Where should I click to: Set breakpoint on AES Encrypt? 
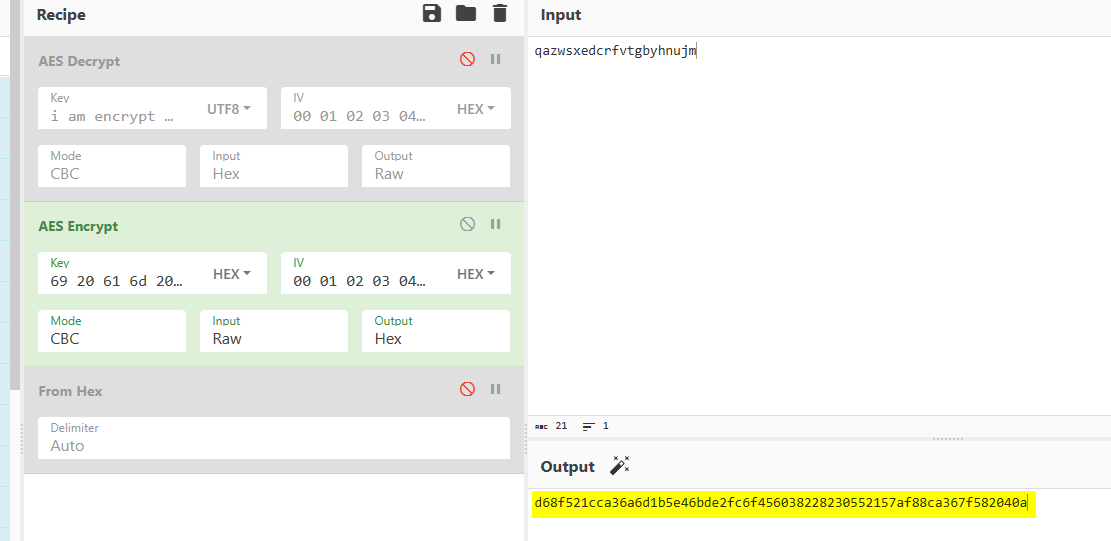495,225
